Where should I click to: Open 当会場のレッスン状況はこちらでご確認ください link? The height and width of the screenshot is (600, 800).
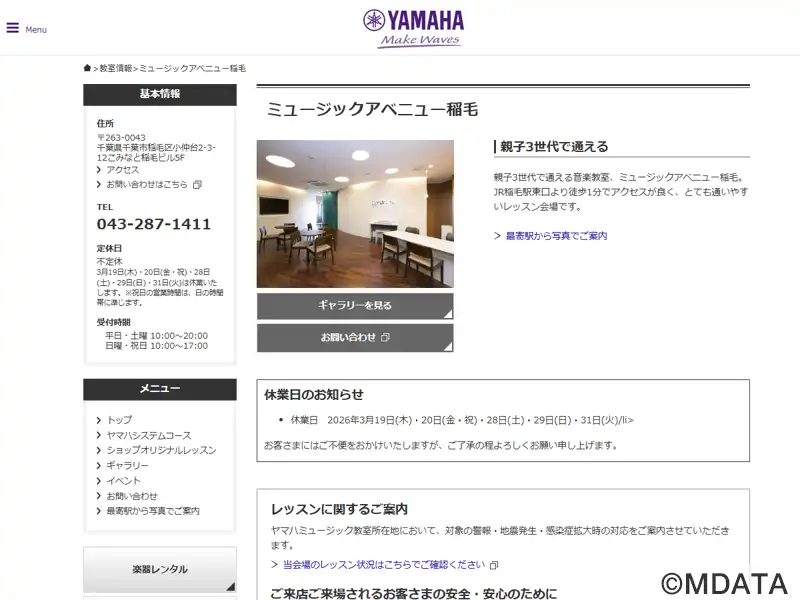click(x=384, y=564)
